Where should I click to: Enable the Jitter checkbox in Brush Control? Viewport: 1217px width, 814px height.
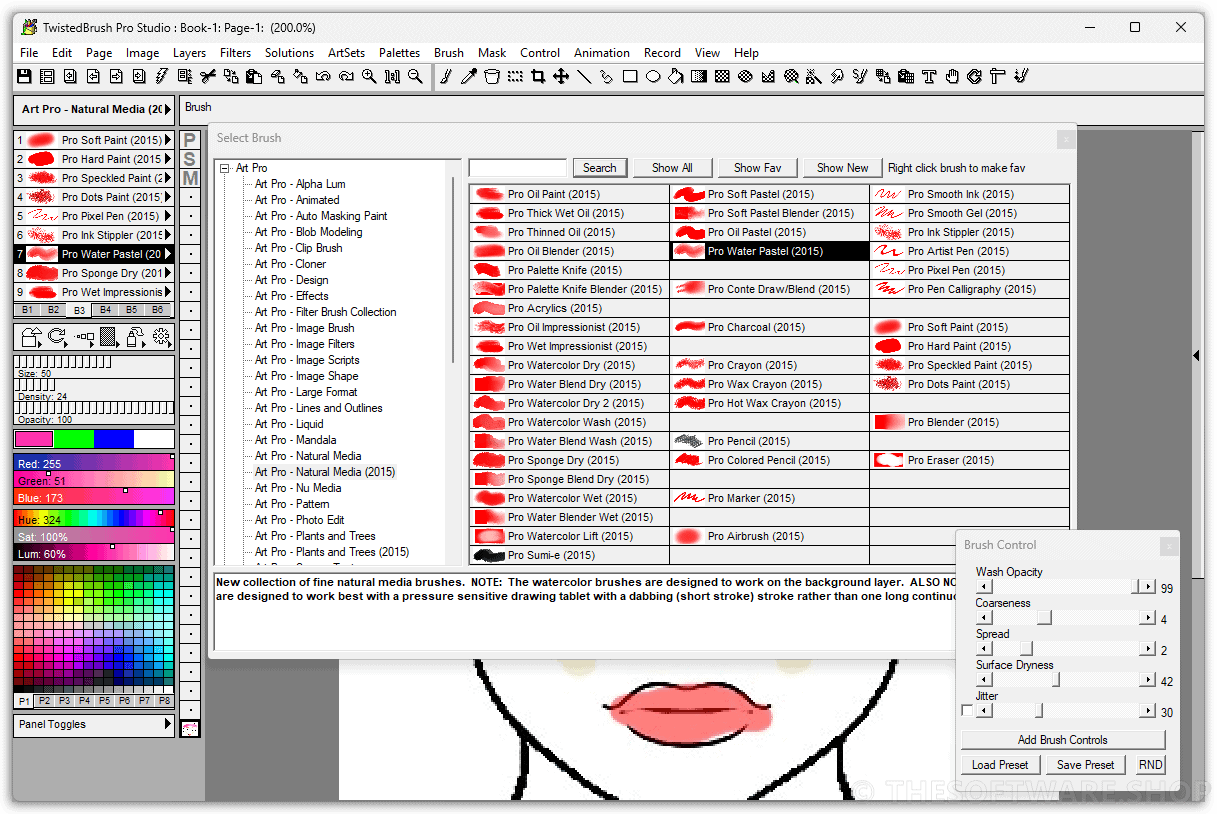point(966,711)
